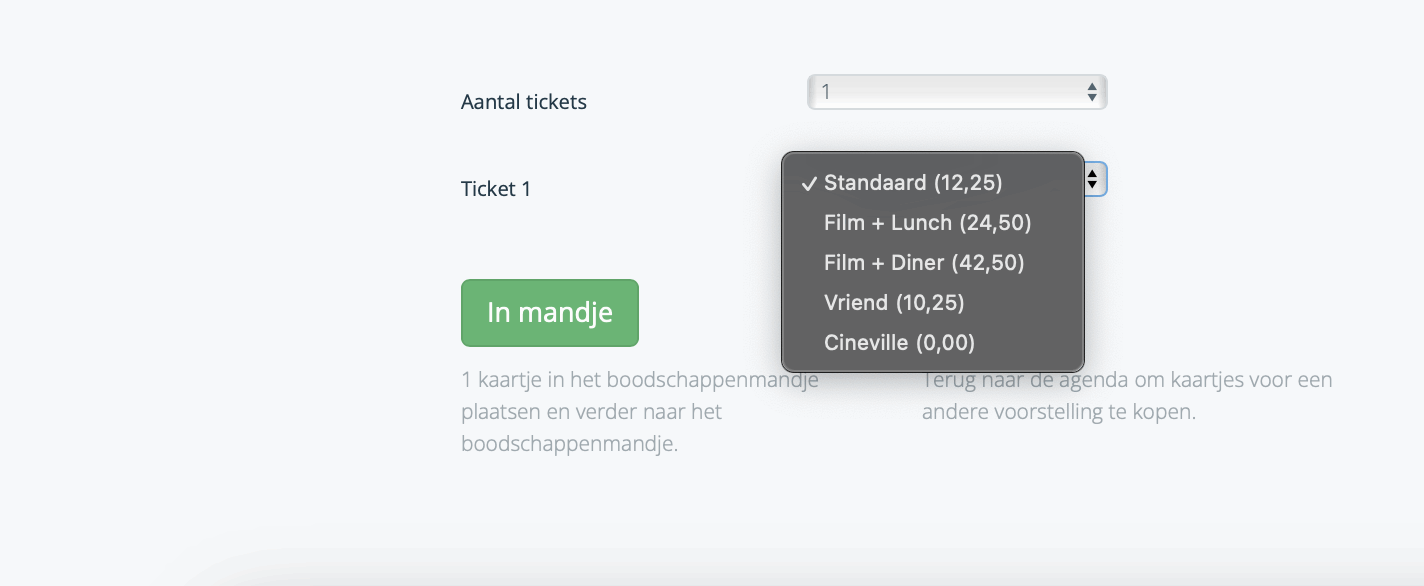1424x586 pixels.
Task: Click the down arrow on Aantal tickets selector
Action: point(1092,98)
